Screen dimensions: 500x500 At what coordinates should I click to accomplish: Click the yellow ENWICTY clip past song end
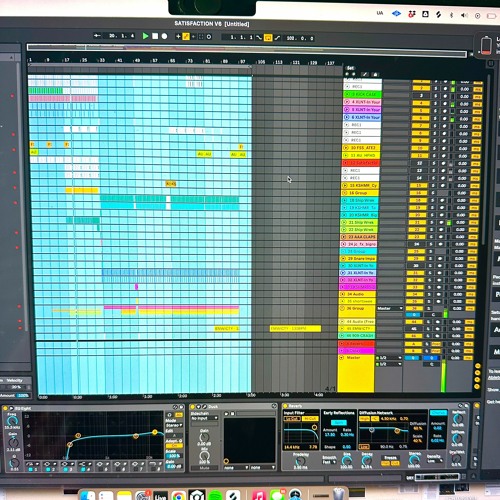pos(295,329)
